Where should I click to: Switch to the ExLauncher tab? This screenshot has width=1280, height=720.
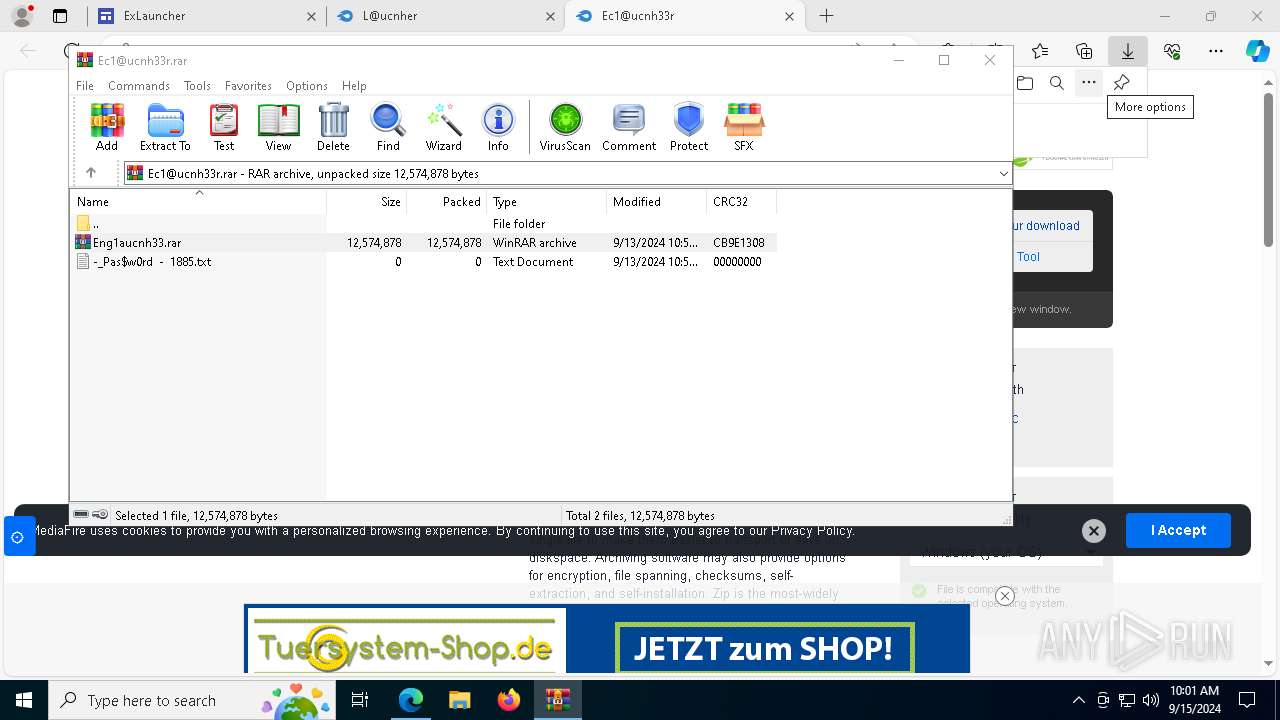point(206,16)
